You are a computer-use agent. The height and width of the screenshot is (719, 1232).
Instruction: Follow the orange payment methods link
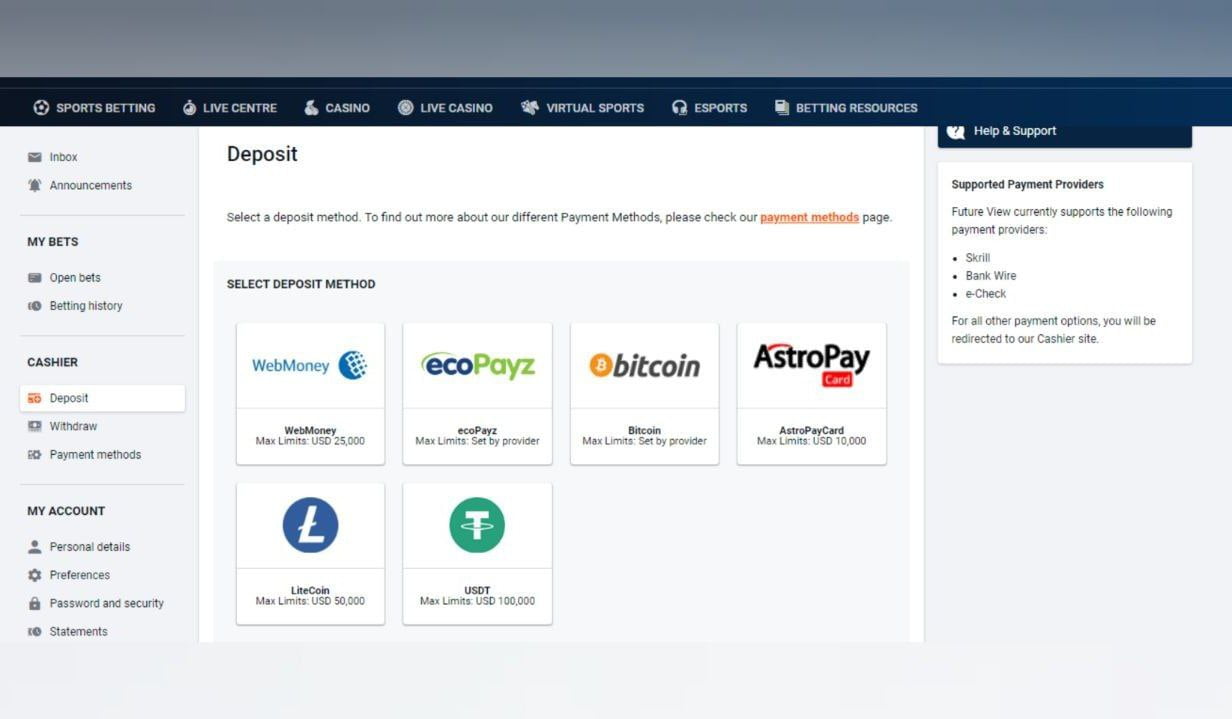click(809, 217)
